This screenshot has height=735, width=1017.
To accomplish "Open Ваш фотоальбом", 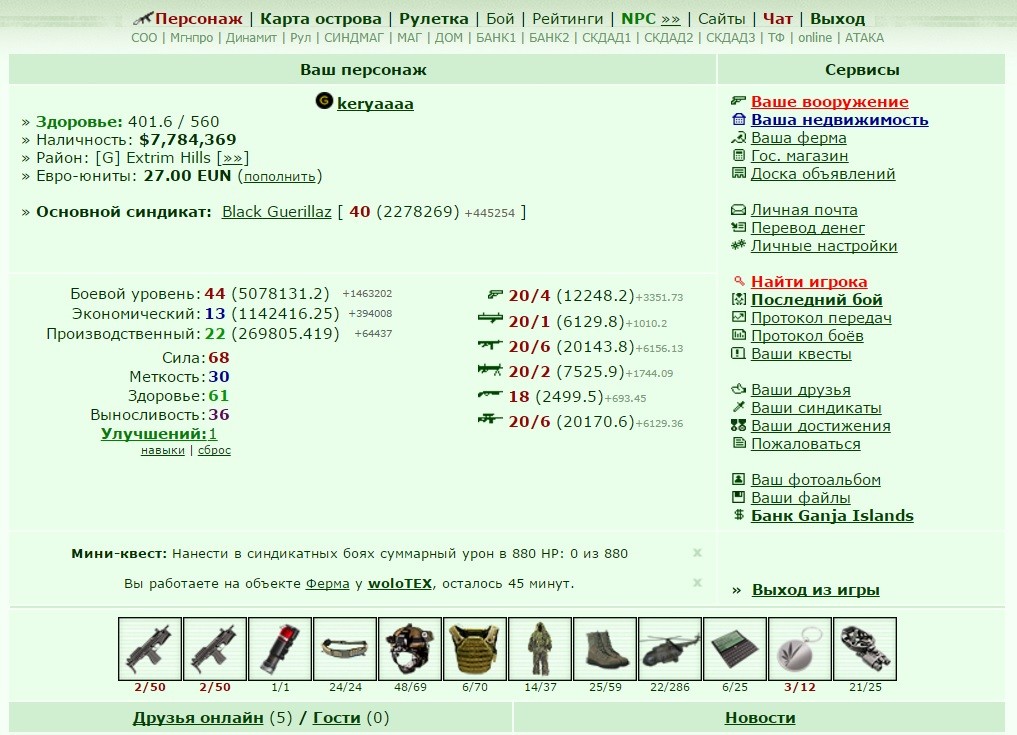I will (815, 480).
